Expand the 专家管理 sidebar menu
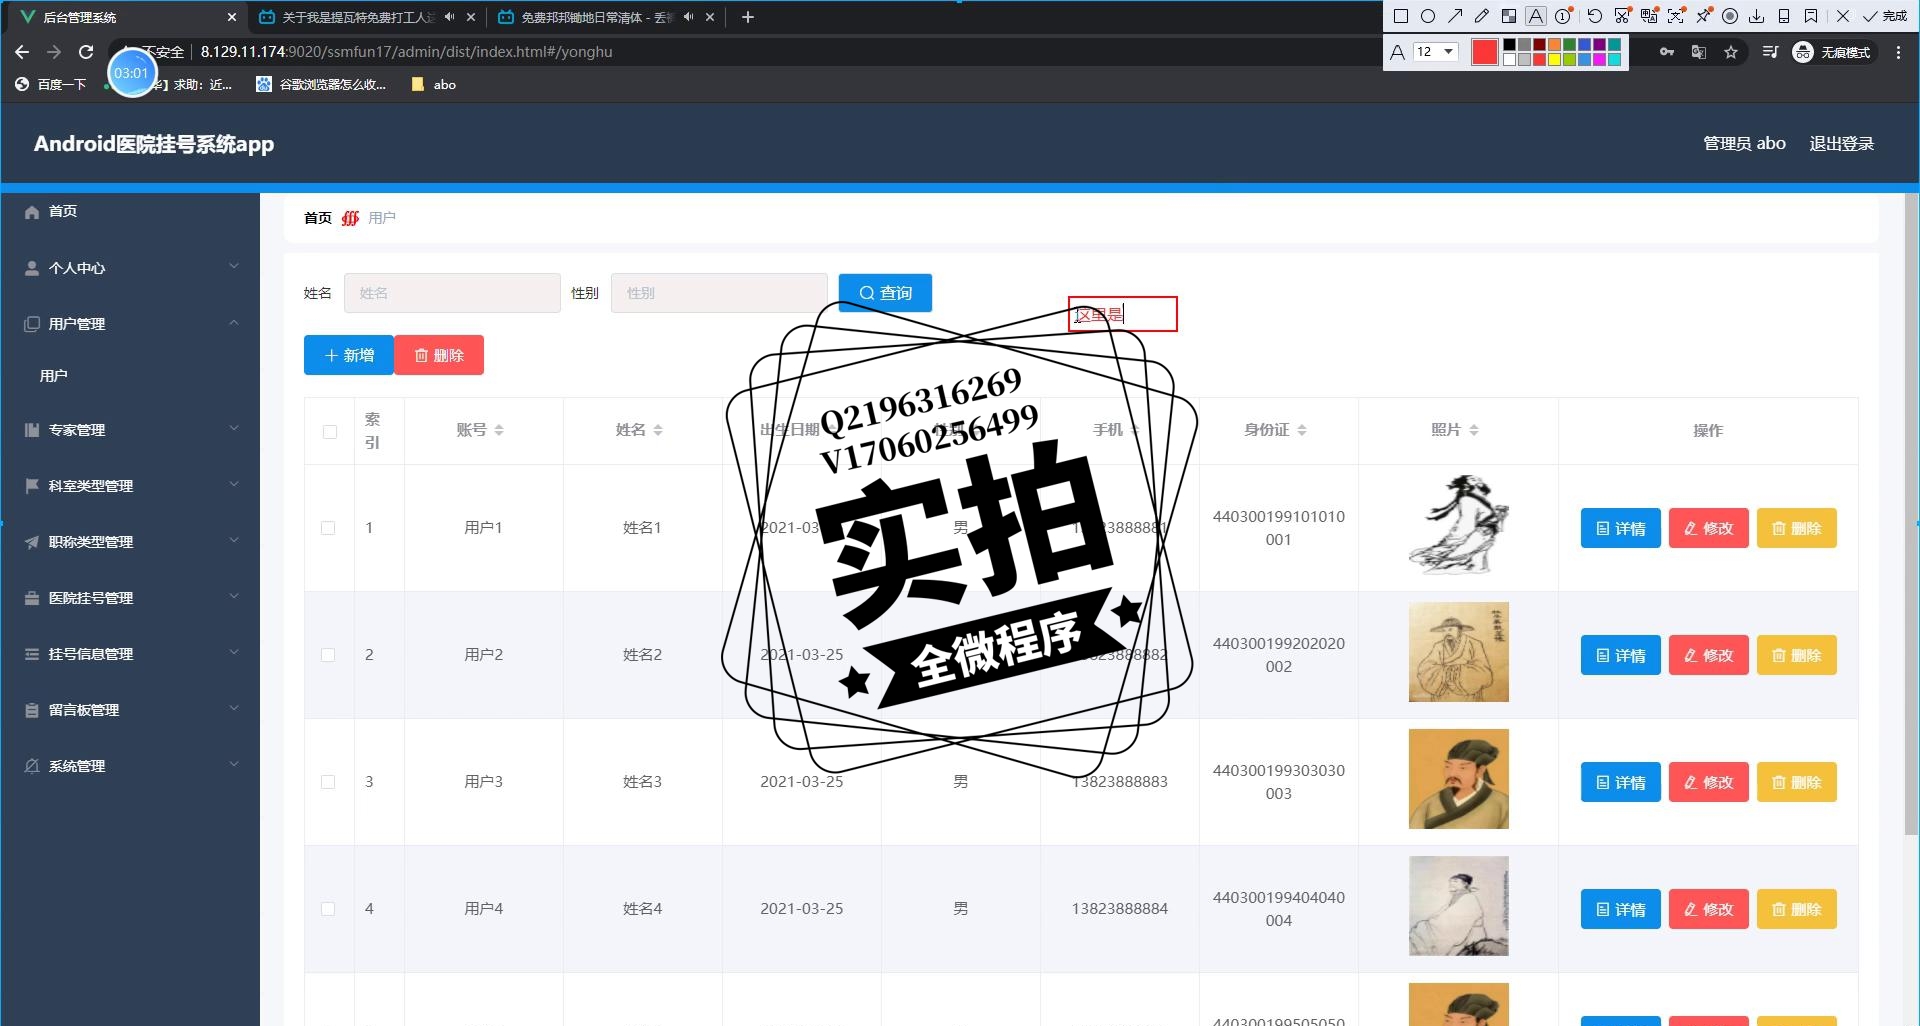1920x1026 pixels. [x=130, y=430]
